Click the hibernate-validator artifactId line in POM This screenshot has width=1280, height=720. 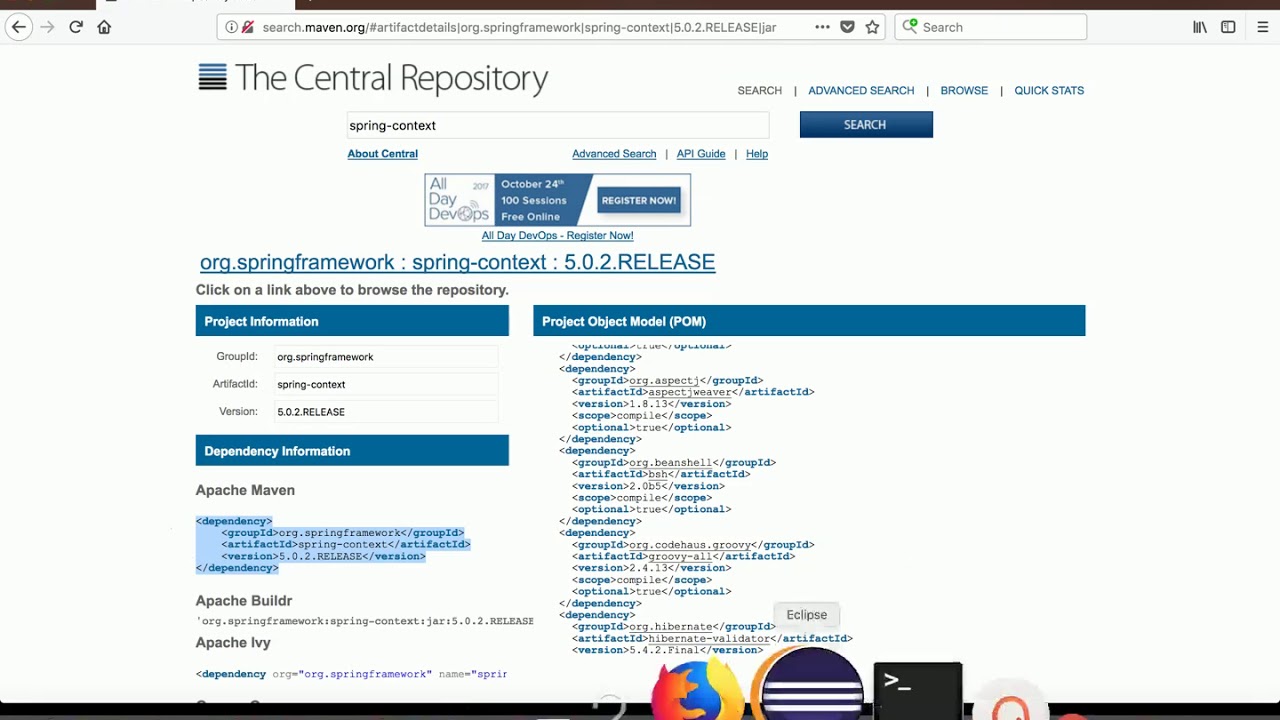click(x=712, y=638)
